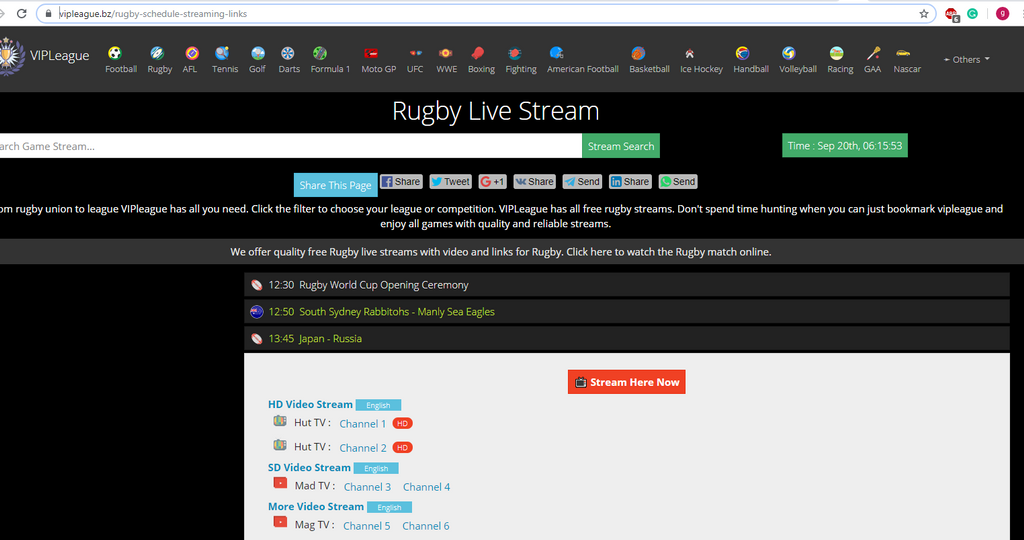Open Hut TV Channel 1 link
1024x540 pixels.
362,424
